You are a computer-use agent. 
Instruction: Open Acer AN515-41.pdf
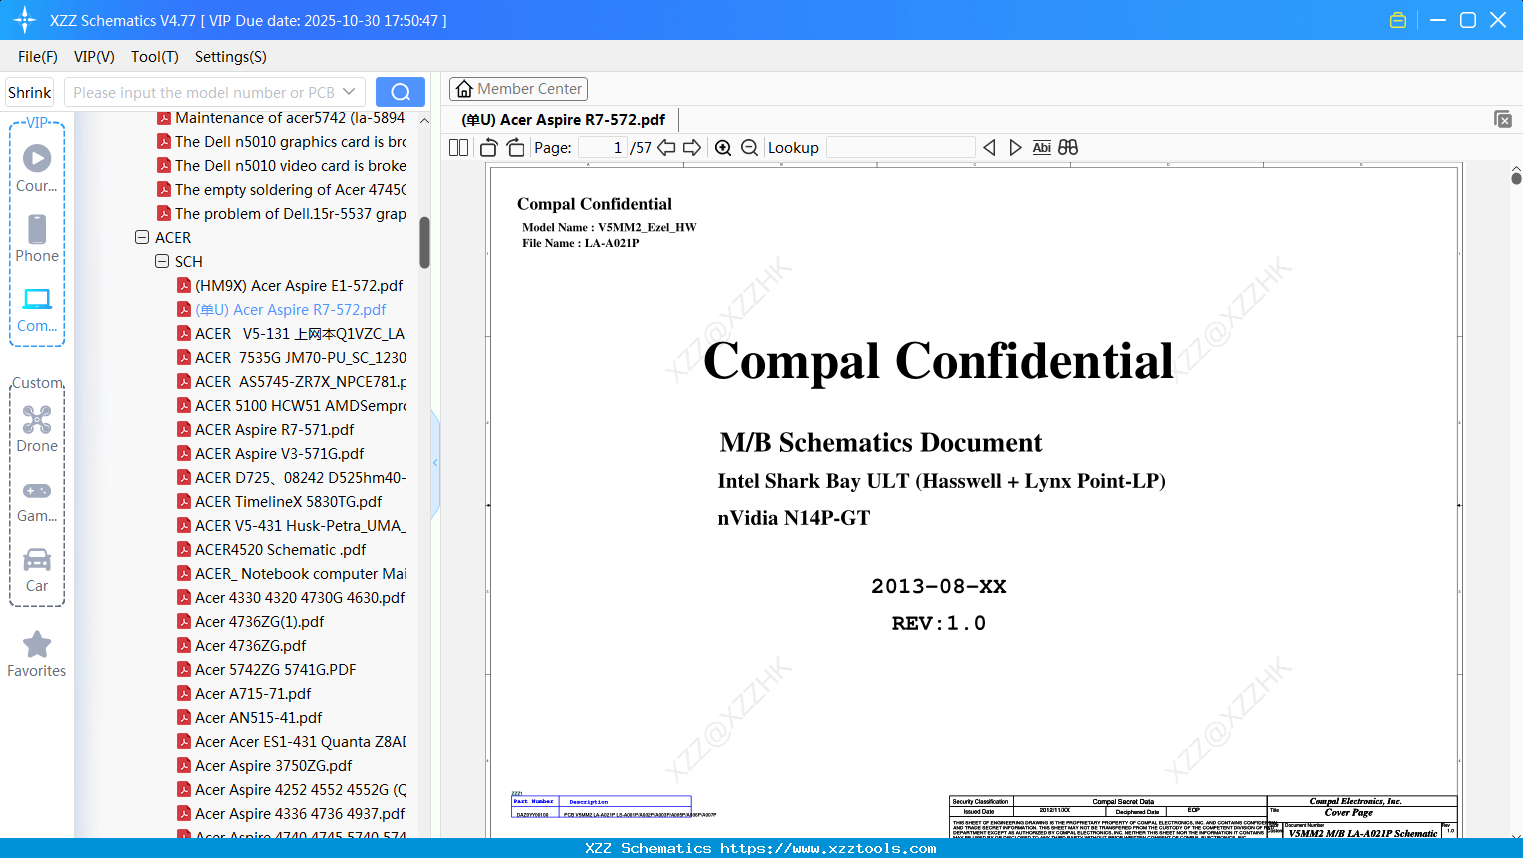pyautogui.click(x=258, y=718)
